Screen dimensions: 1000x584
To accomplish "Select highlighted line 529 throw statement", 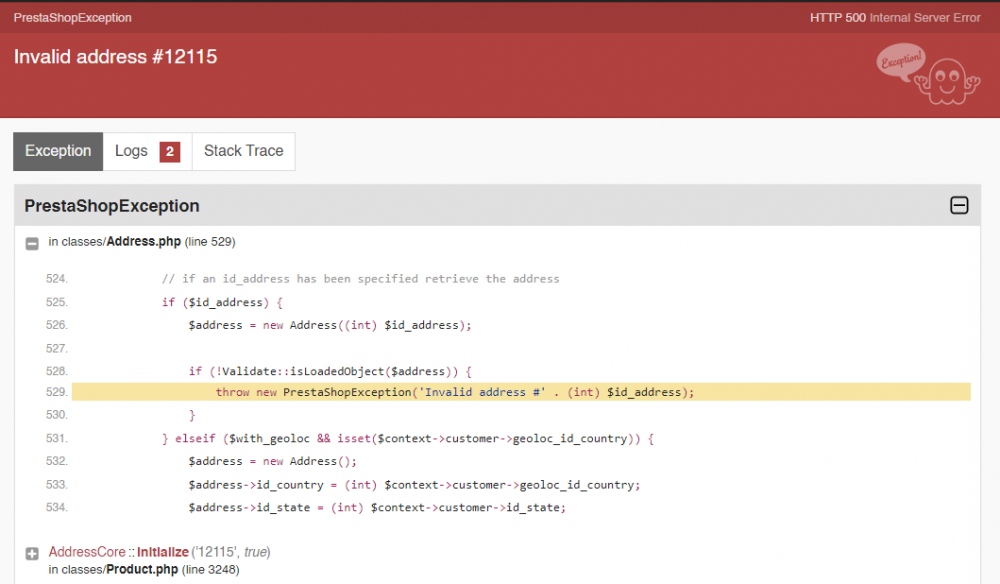I will [521, 392].
